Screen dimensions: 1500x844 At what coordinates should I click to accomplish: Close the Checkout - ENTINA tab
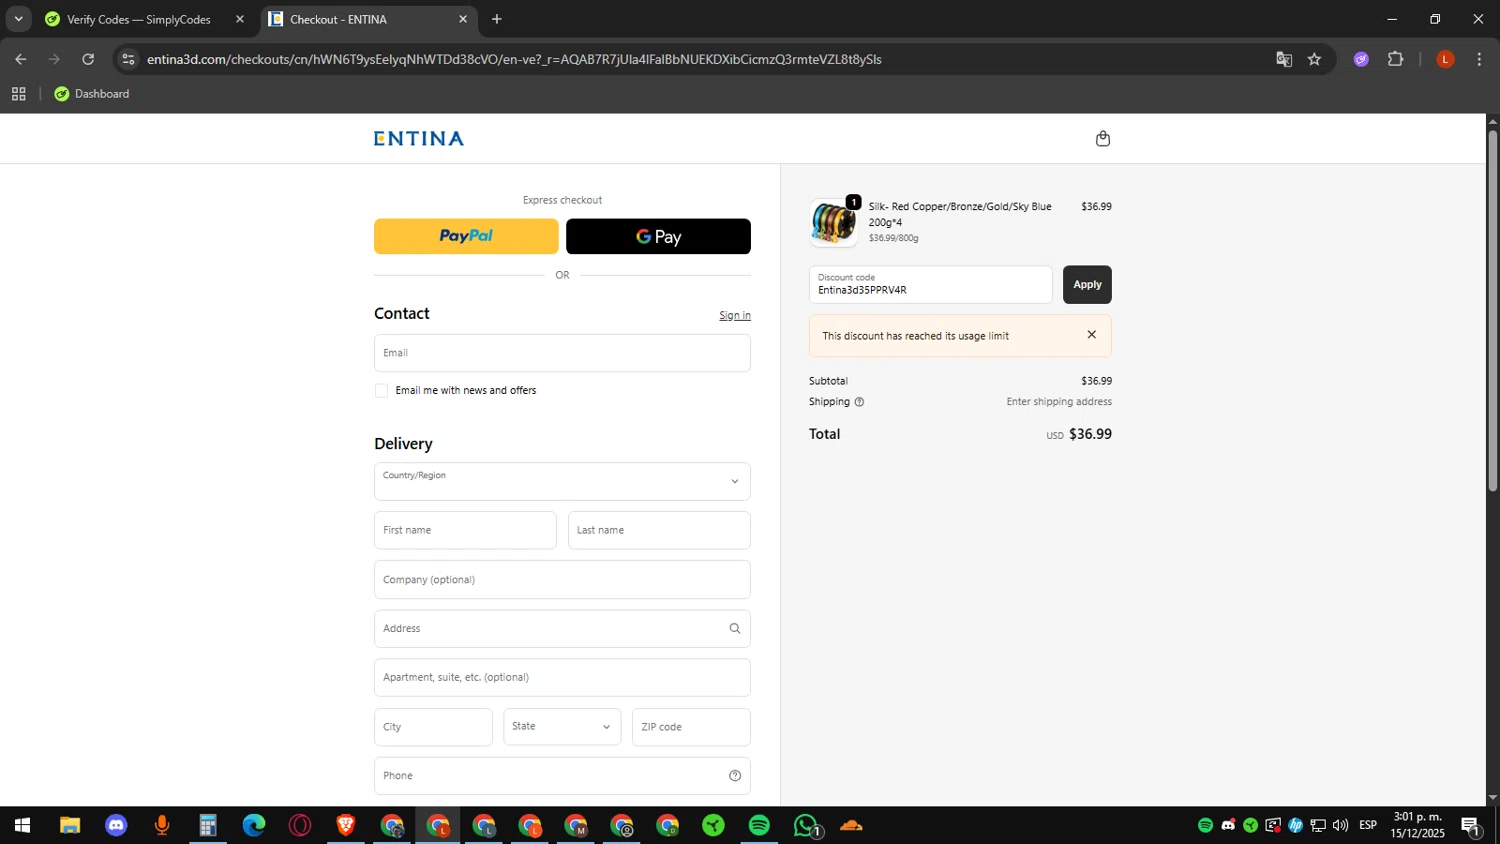coord(463,19)
